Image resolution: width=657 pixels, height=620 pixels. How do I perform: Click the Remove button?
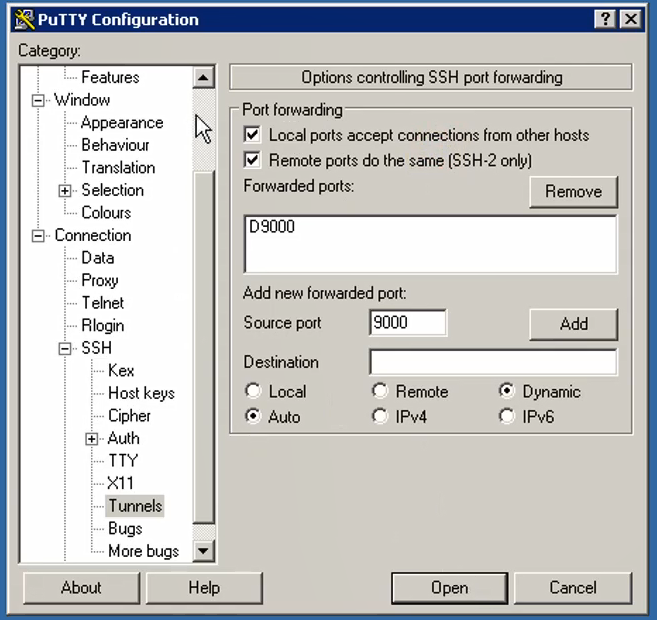[x=574, y=192]
